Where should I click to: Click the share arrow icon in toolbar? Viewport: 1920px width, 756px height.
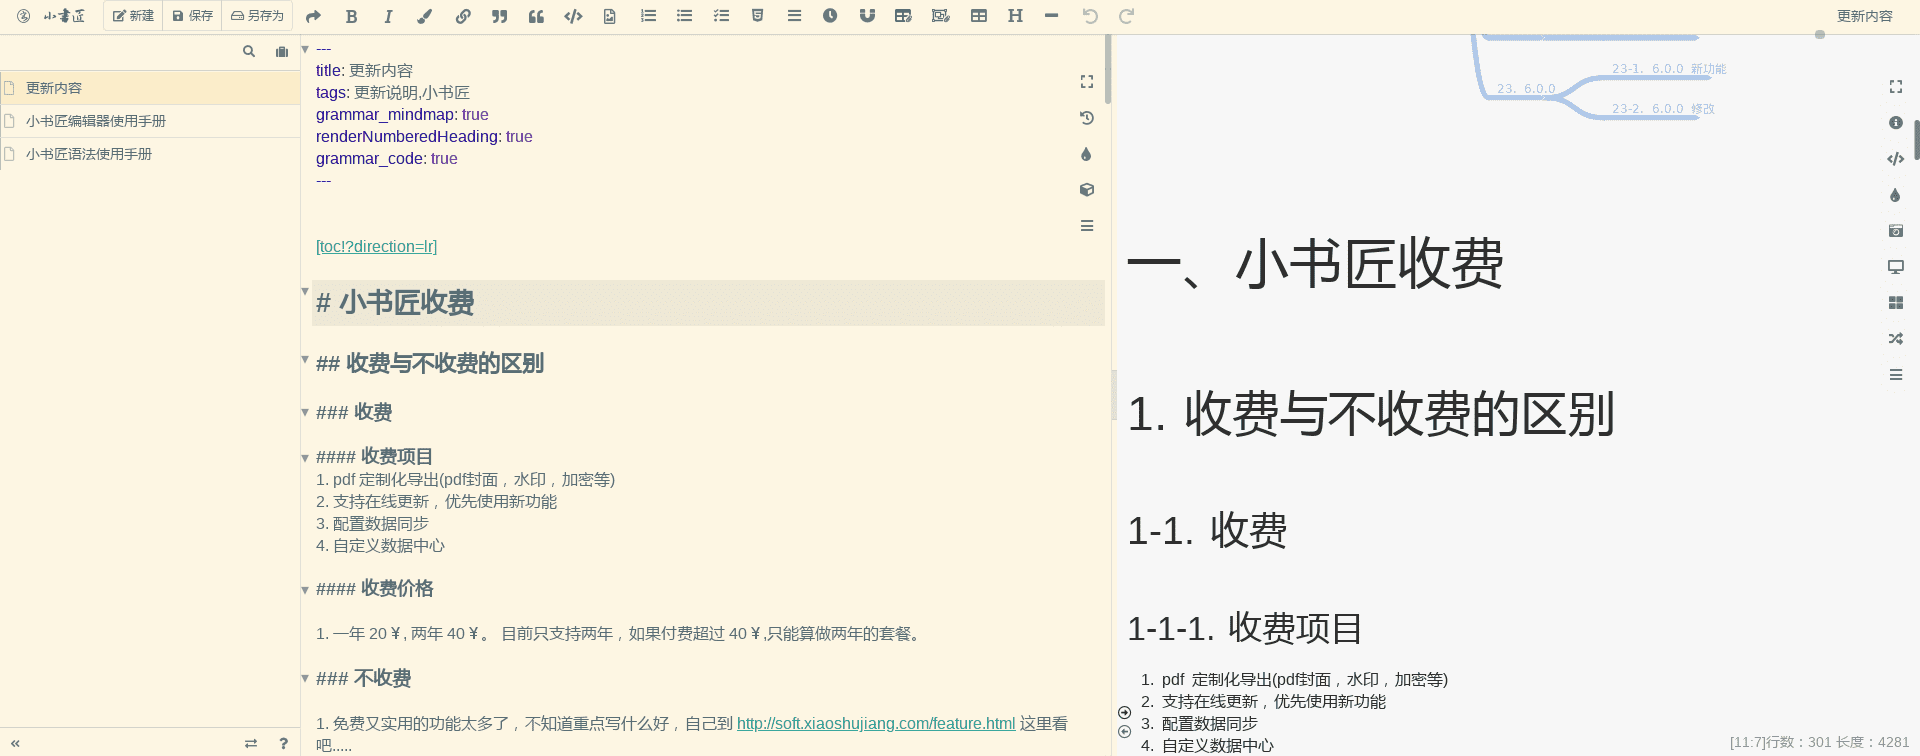(x=313, y=16)
